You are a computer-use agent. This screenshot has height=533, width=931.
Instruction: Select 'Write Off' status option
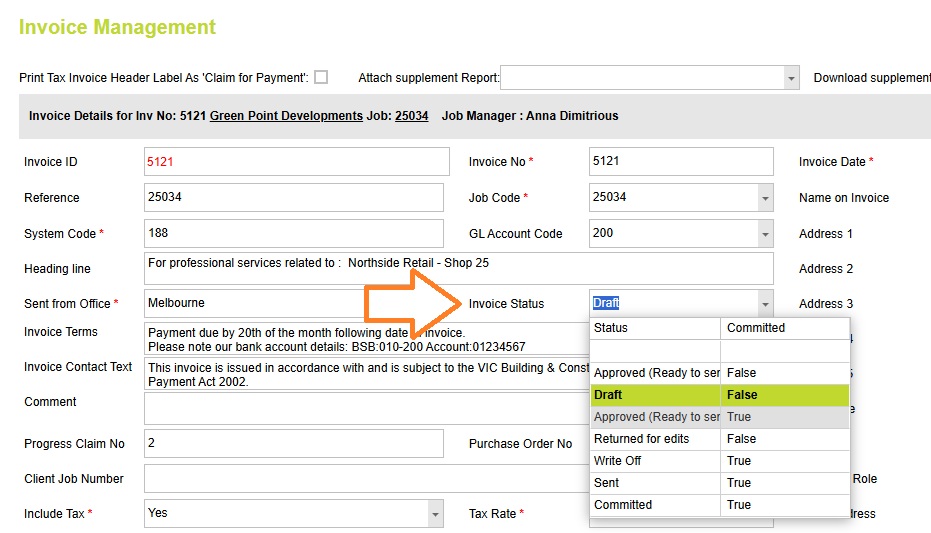tap(655, 461)
